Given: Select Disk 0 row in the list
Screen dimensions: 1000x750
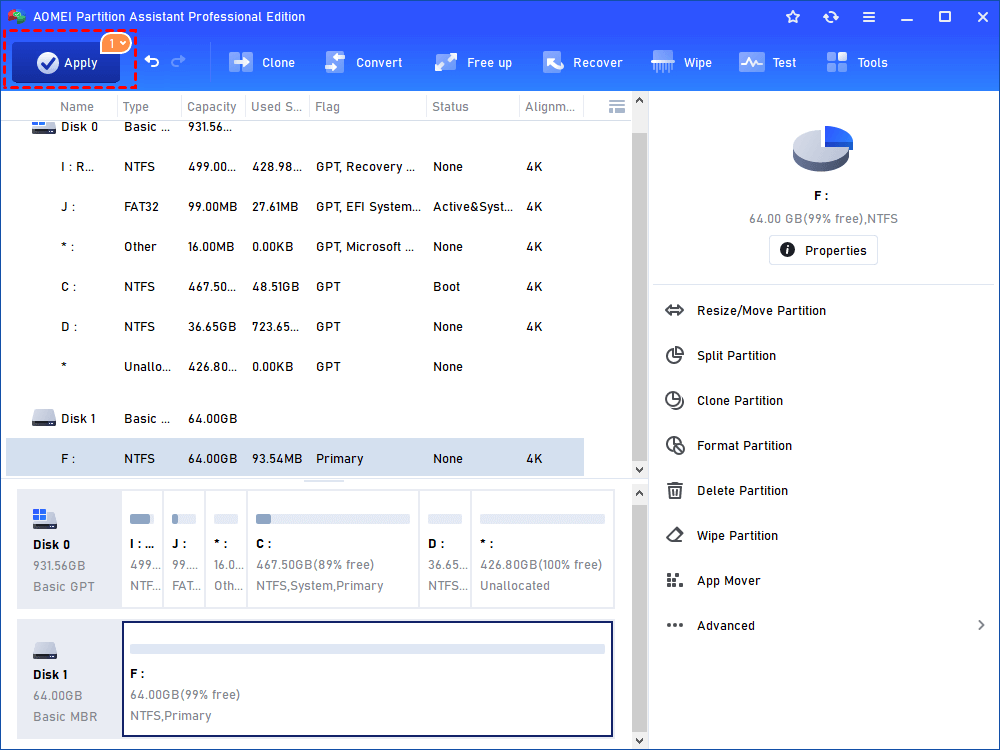Looking at the screenshot, I should click(x=295, y=127).
